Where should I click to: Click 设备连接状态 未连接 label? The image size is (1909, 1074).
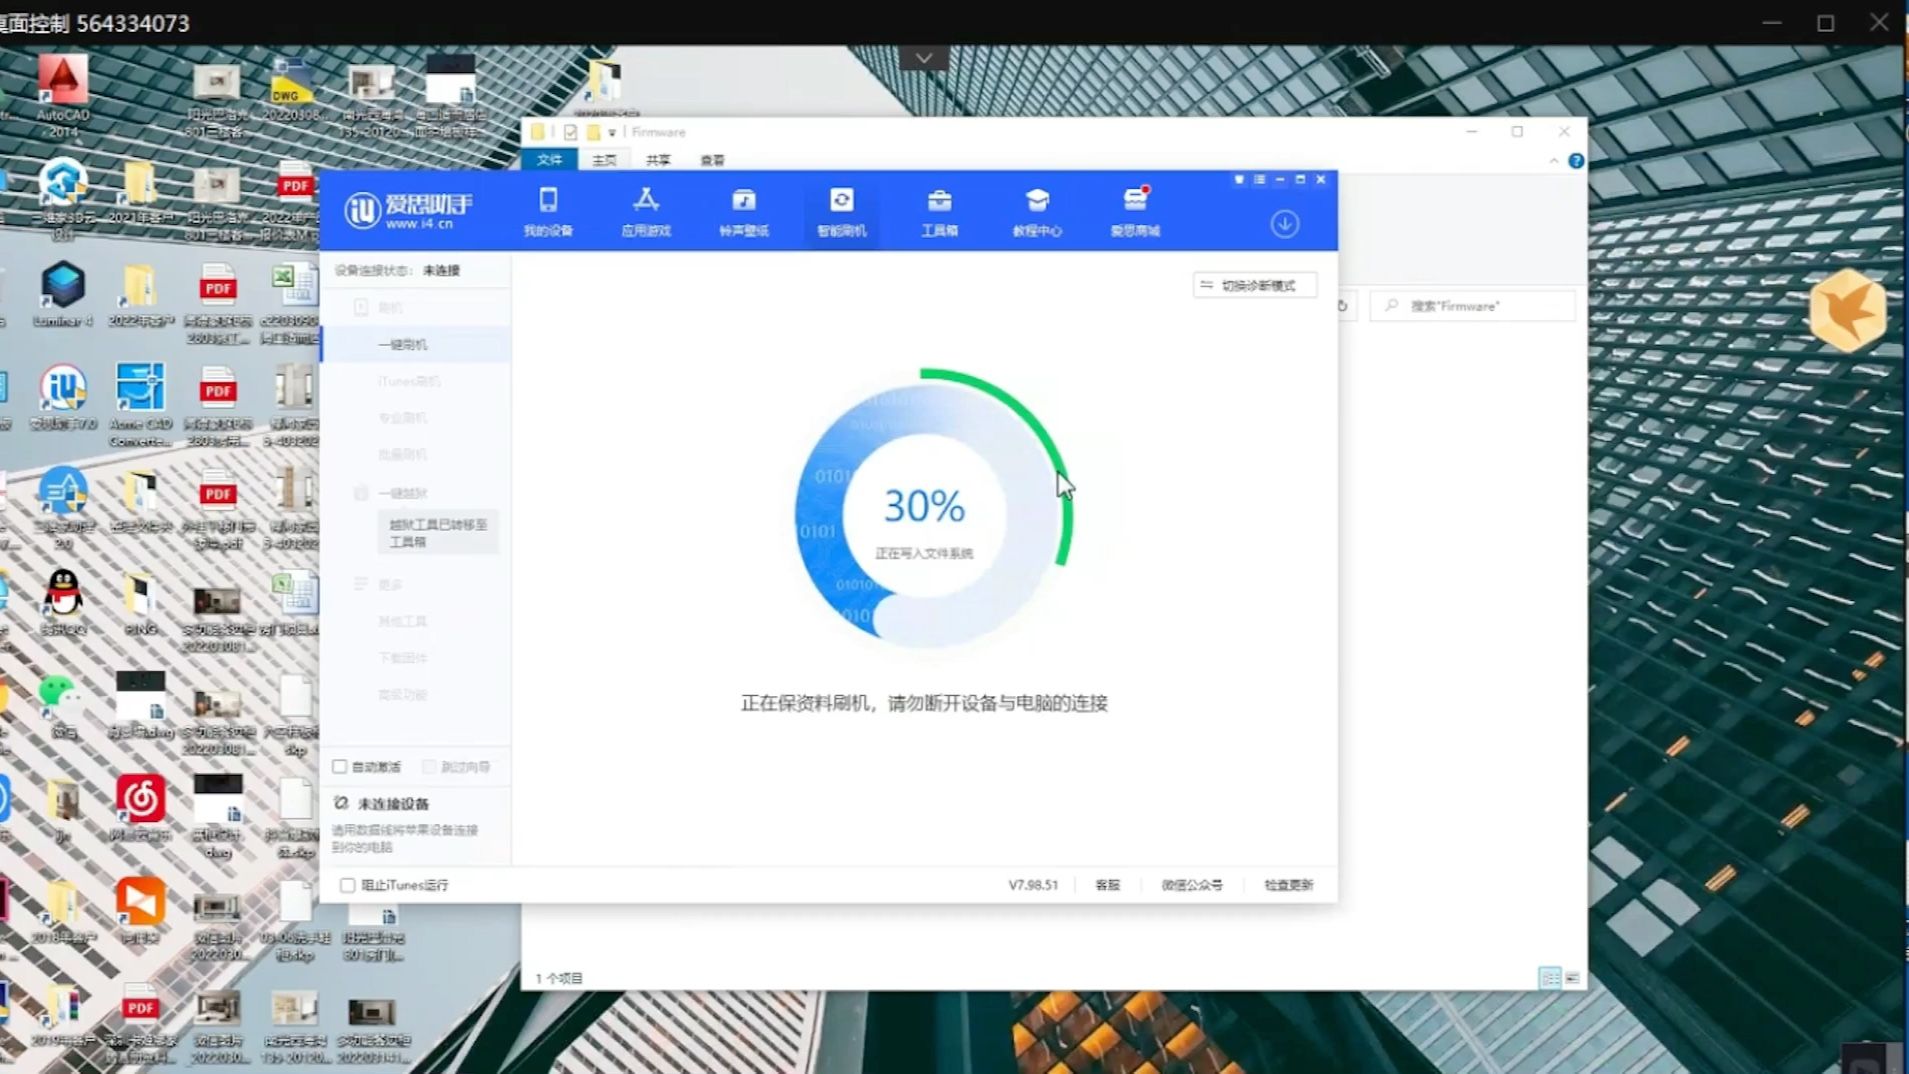(397, 270)
